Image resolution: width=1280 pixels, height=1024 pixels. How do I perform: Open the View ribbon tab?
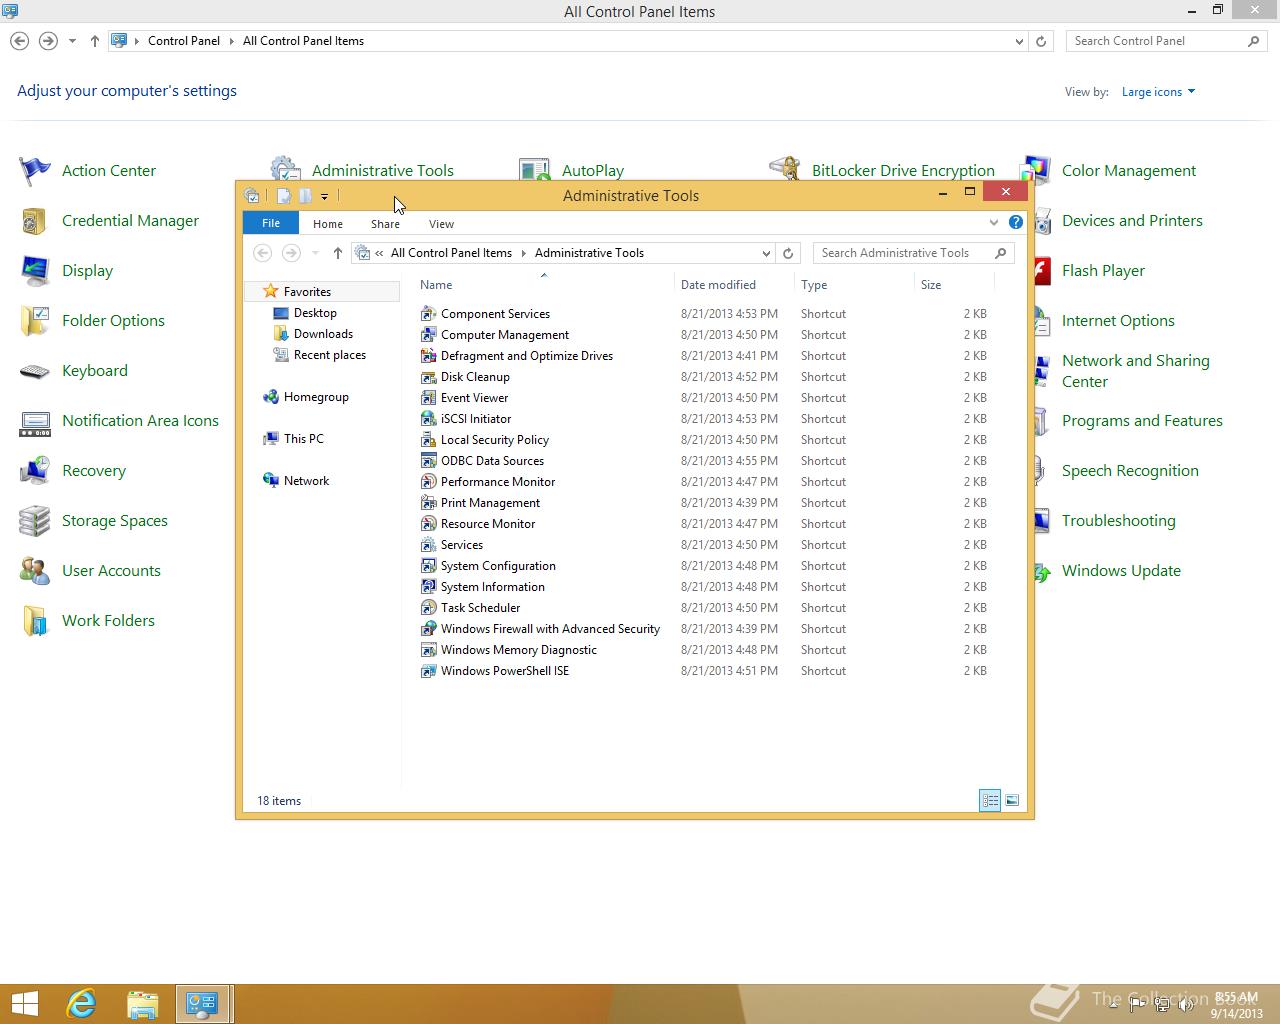pyautogui.click(x=441, y=224)
